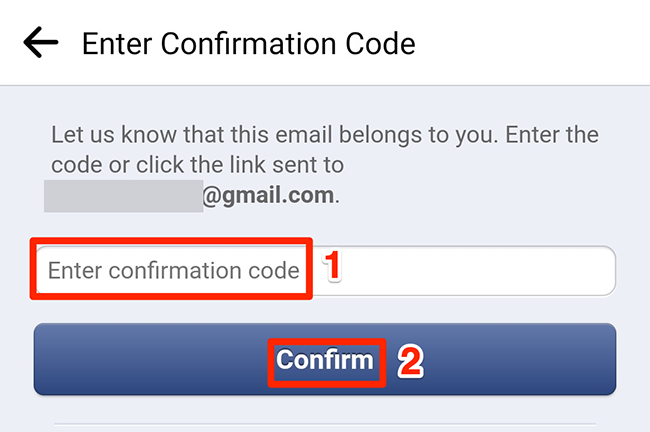Click the @gmail.com address text
This screenshot has width=650, height=432.
(x=268, y=196)
